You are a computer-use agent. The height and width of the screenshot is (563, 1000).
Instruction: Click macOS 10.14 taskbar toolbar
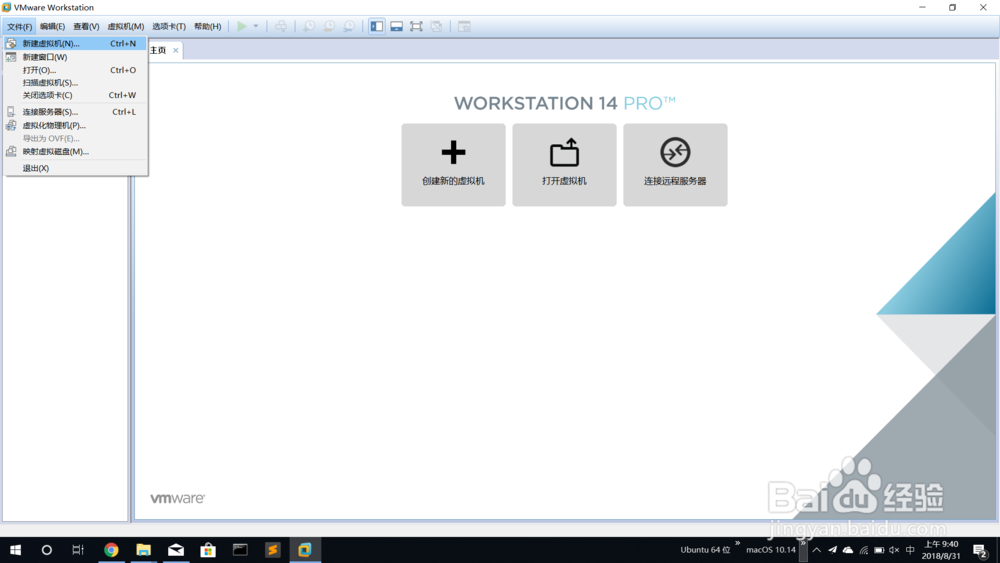(771, 550)
